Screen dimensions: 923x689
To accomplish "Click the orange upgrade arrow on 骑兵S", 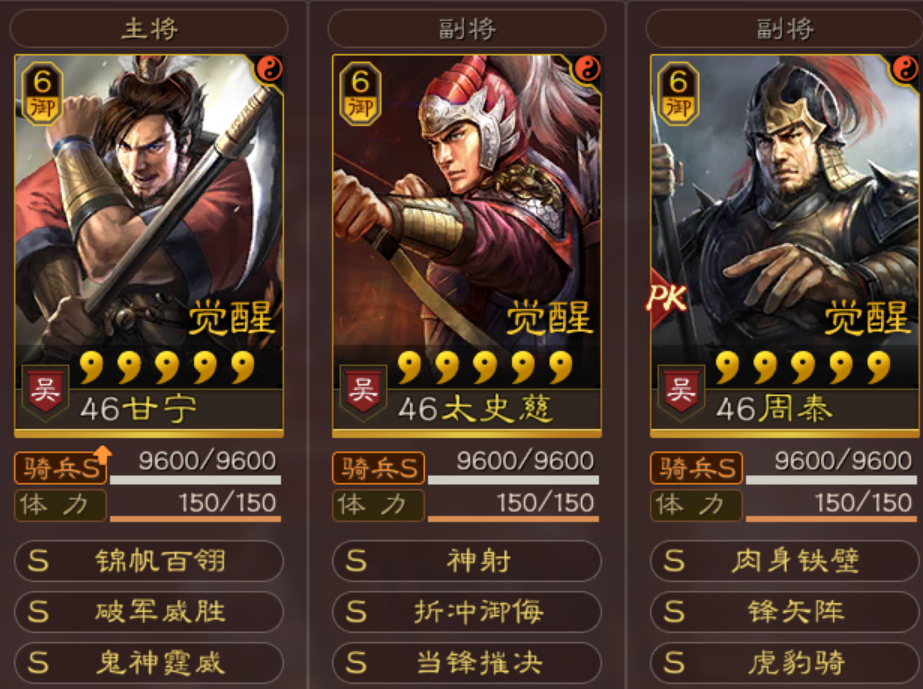I will click(103, 453).
